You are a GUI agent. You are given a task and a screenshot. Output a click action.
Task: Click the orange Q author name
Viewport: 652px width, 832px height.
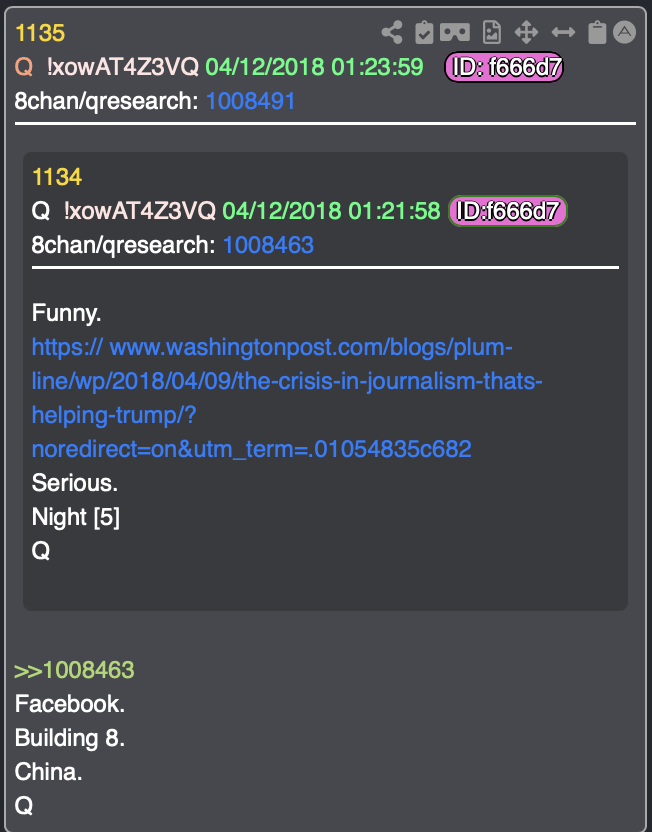pos(24,67)
